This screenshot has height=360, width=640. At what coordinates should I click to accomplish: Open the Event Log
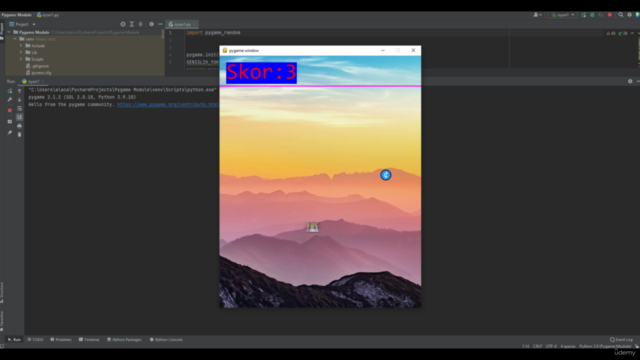click(x=621, y=340)
